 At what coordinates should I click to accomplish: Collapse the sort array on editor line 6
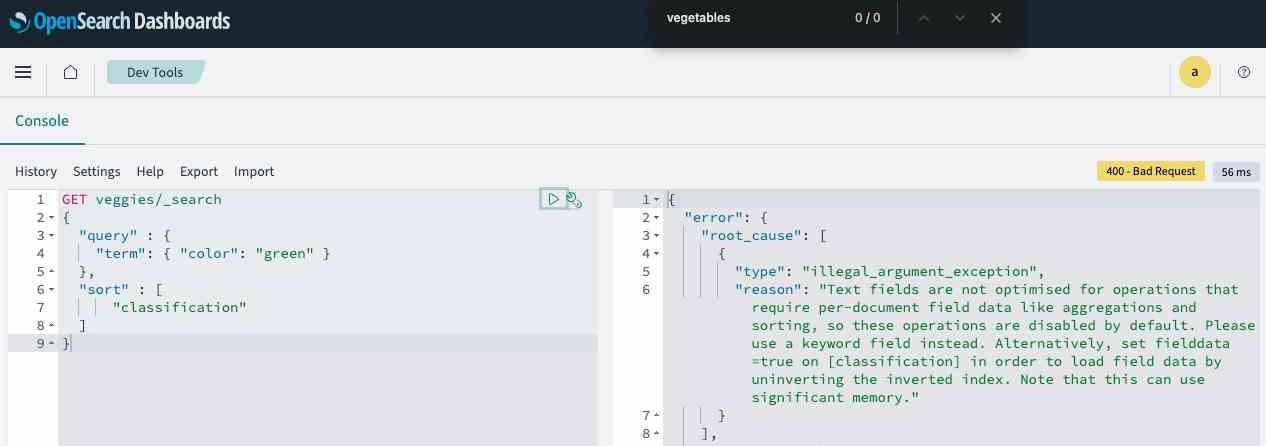point(51,290)
